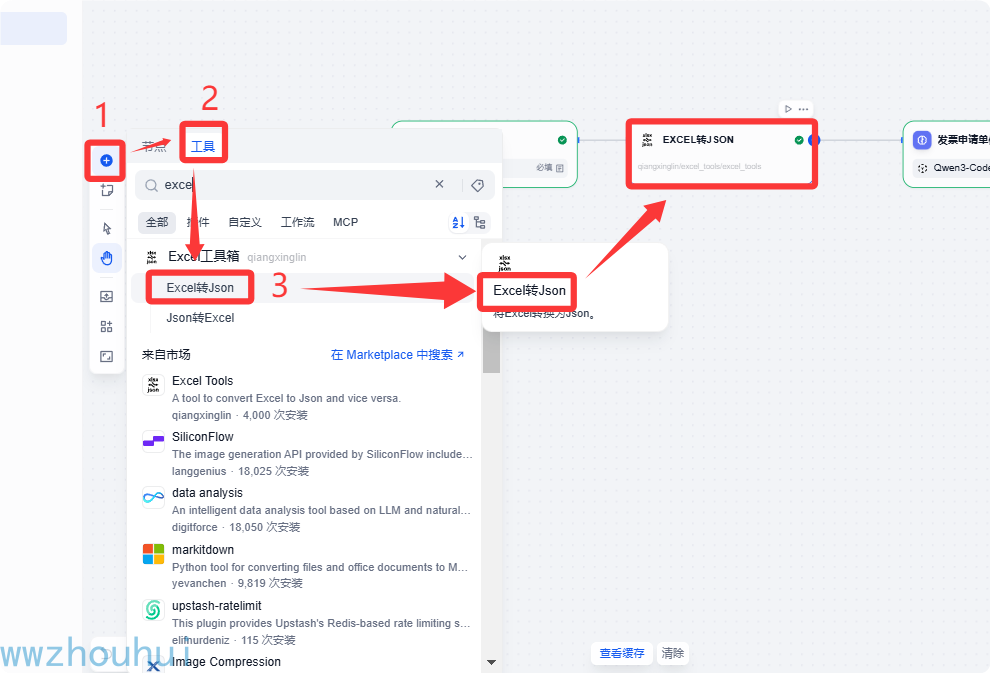Screen dimensions: 990x673
Task: Click the blue add node plus icon
Action: click(106, 160)
